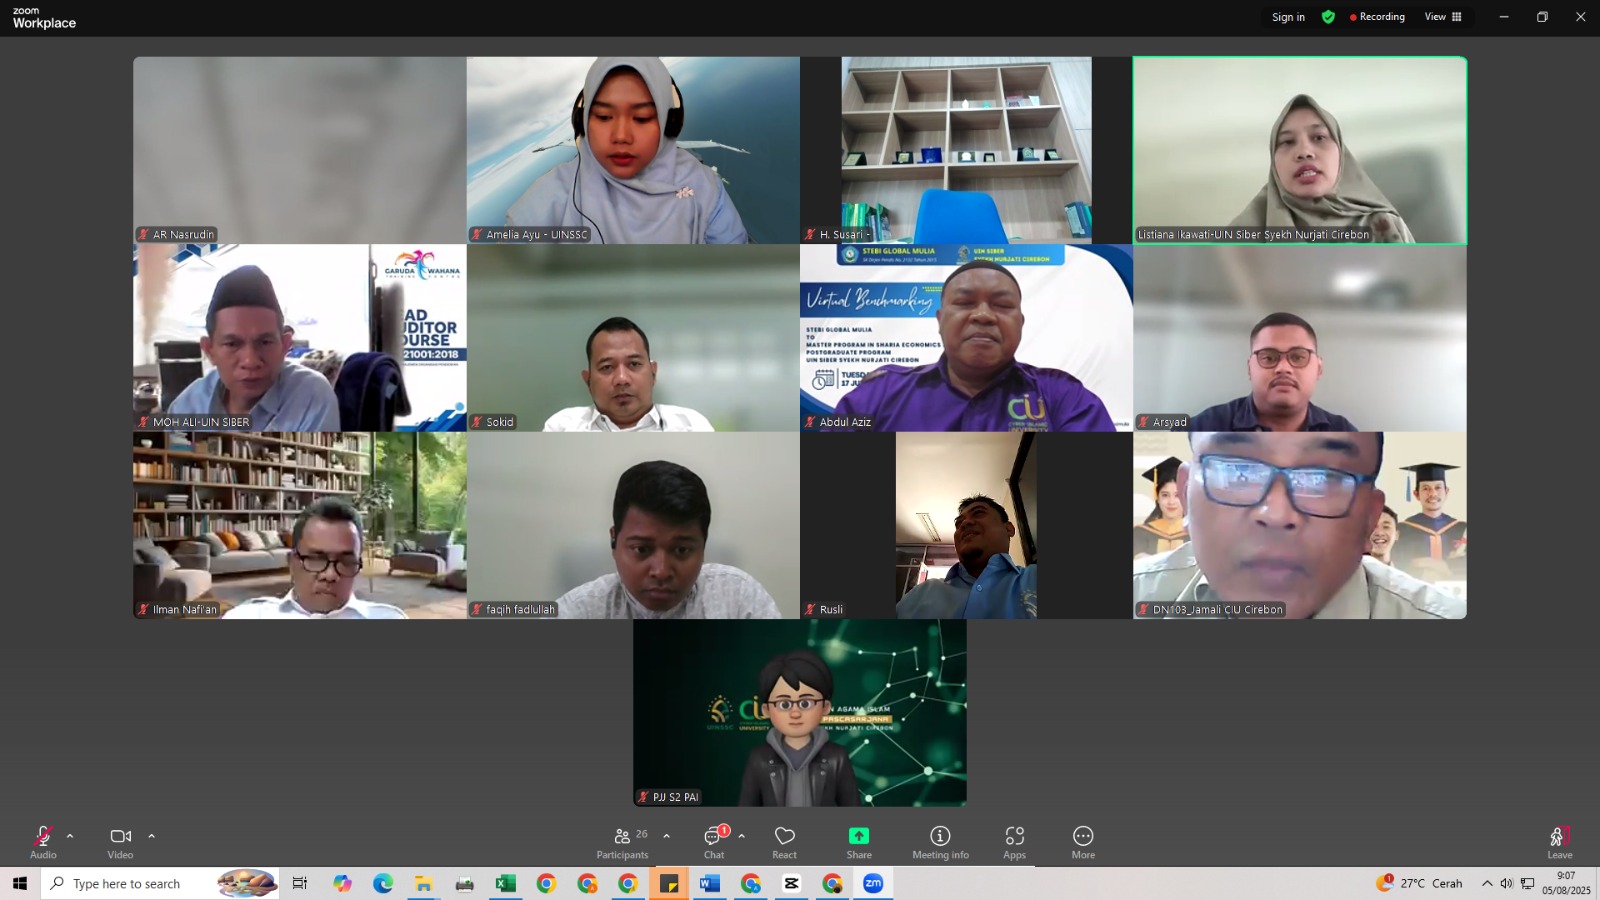The height and width of the screenshot is (900, 1600).
Task: Click the Sign in link
Action: 1288,17
